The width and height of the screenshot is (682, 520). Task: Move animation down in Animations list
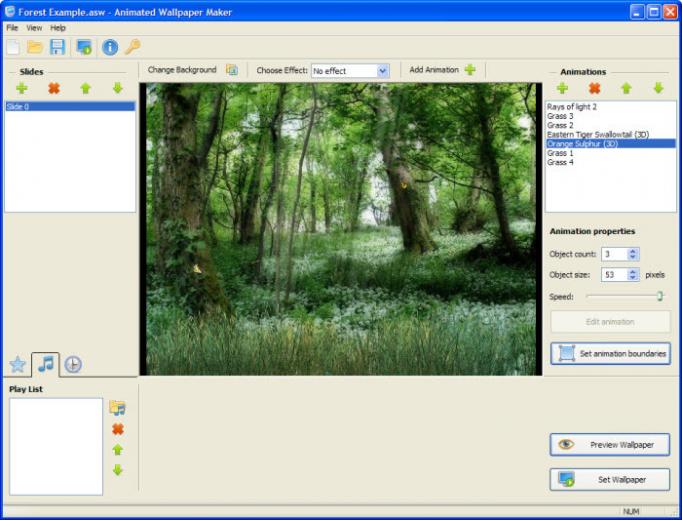(x=658, y=88)
